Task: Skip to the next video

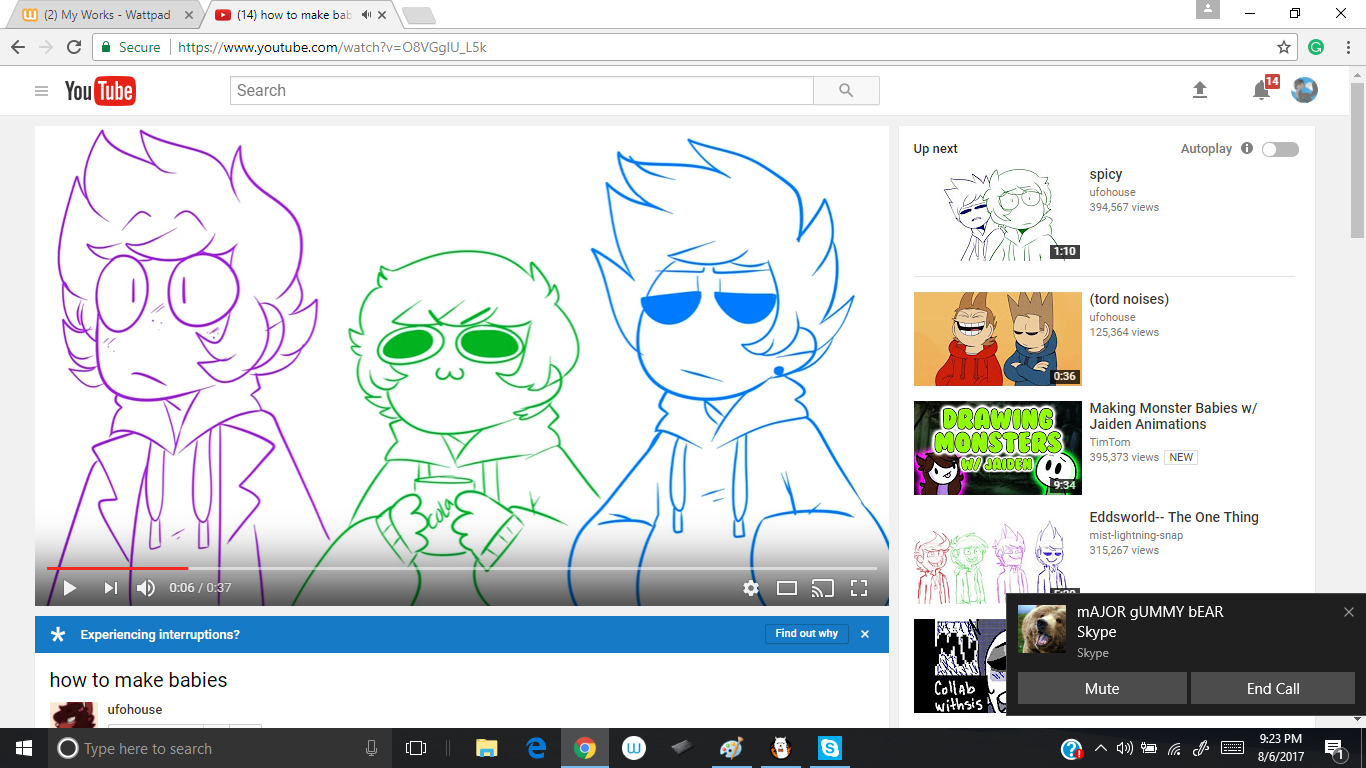Action: [x=111, y=588]
